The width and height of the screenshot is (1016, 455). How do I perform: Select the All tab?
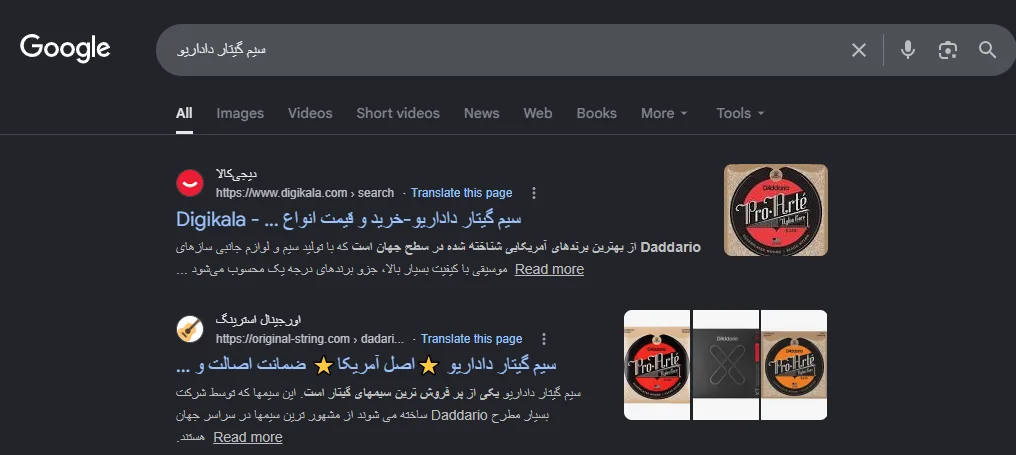pos(184,113)
